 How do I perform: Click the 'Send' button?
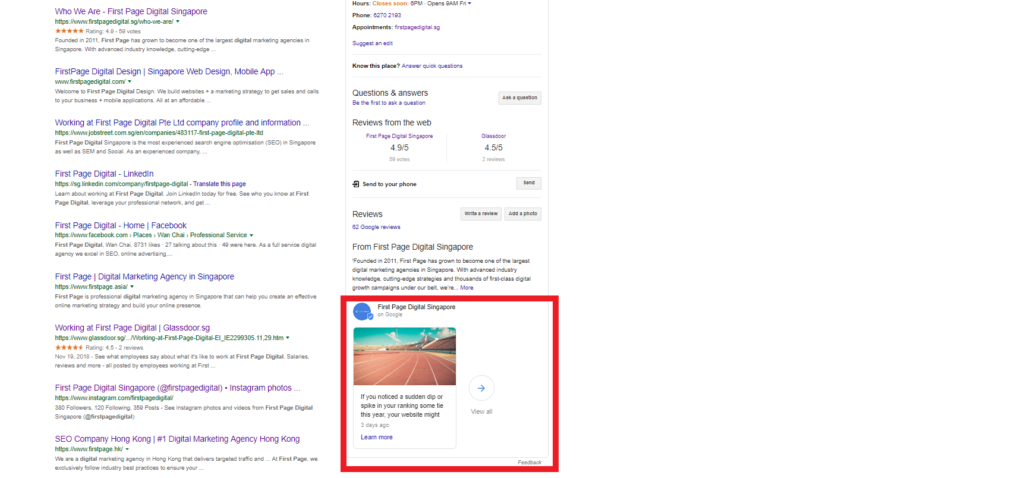(x=528, y=183)
